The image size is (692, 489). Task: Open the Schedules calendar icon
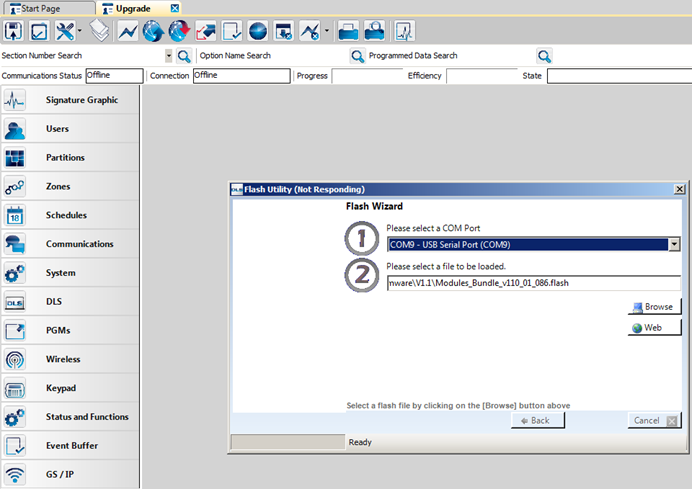pos(15,216)
